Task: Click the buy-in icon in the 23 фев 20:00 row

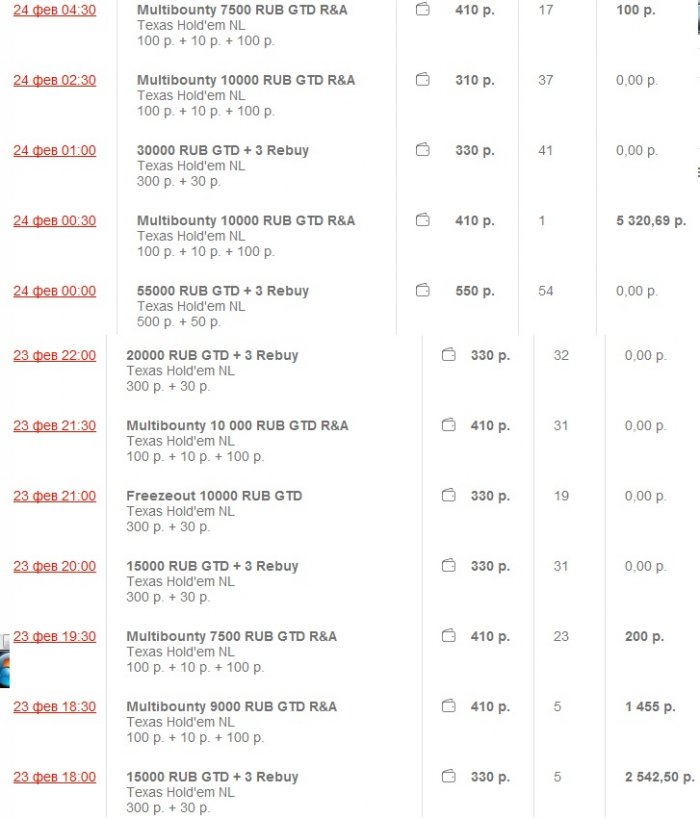Action: click(x=449, y=566)
